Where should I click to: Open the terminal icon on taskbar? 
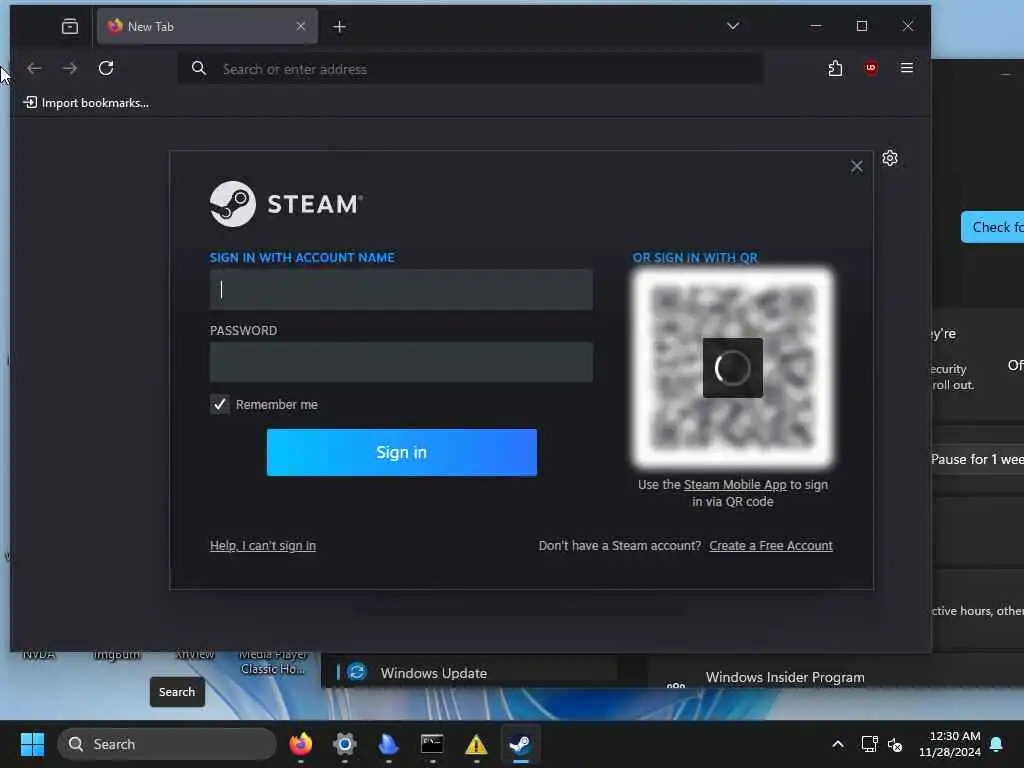pos(432,744)
